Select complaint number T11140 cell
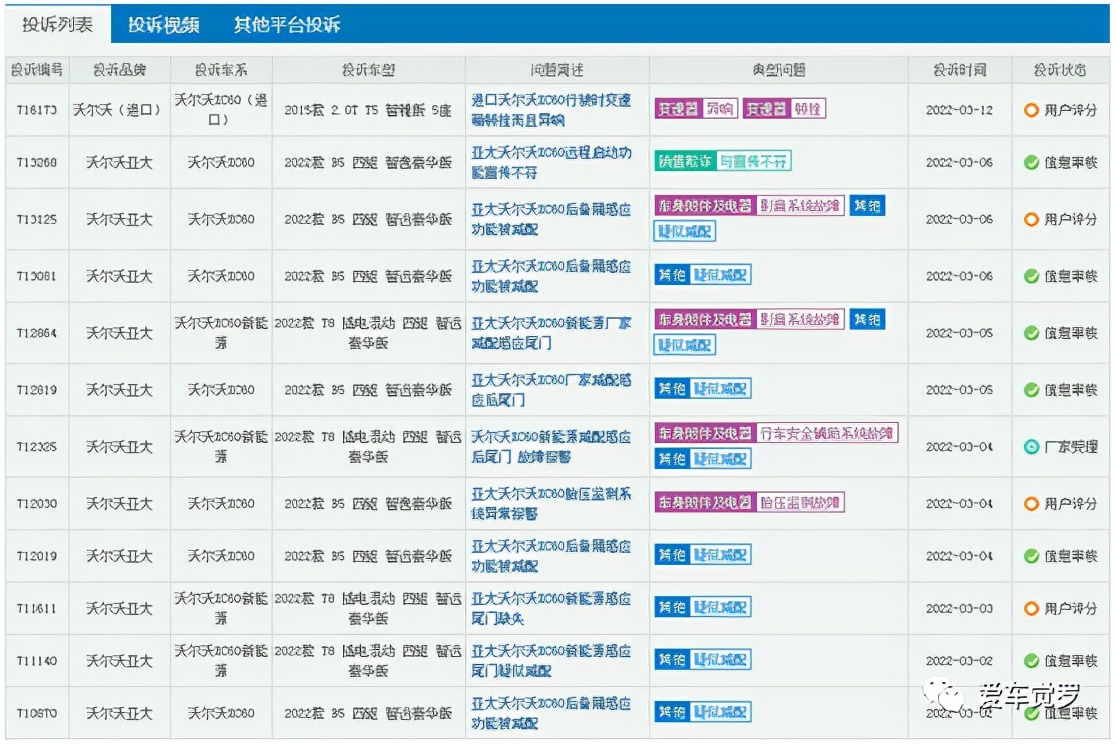Screen dimensions: 1116x744 (37, 661)
